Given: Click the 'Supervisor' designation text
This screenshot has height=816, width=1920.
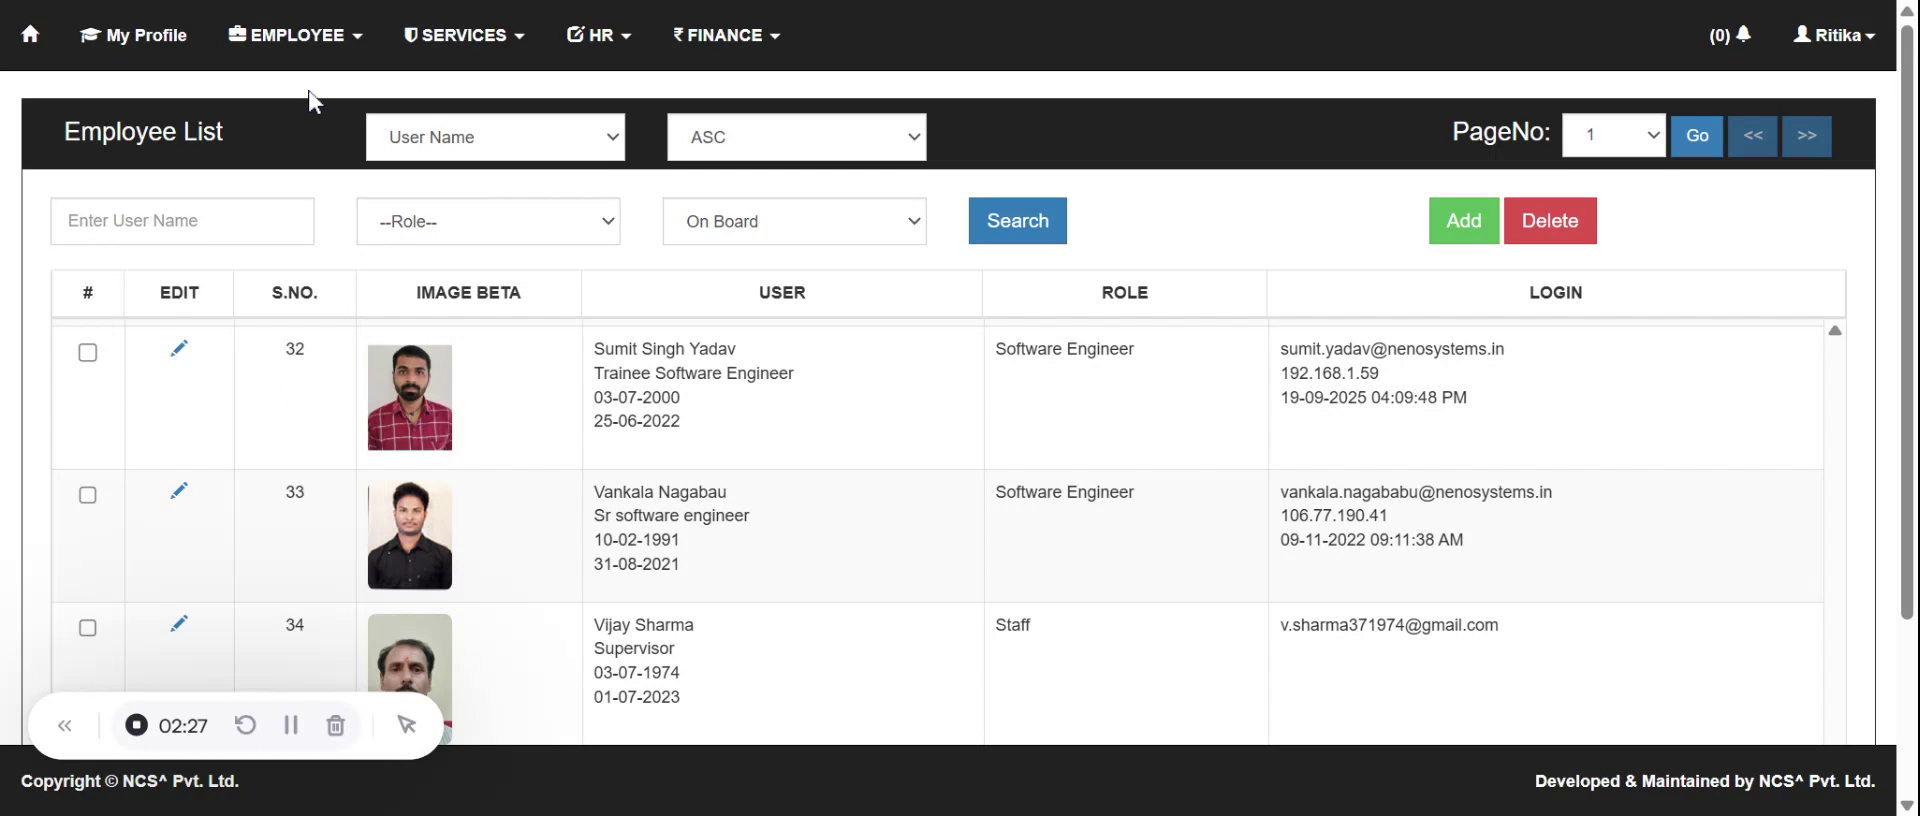Looking at the screenshot, I should pos(634,648).
